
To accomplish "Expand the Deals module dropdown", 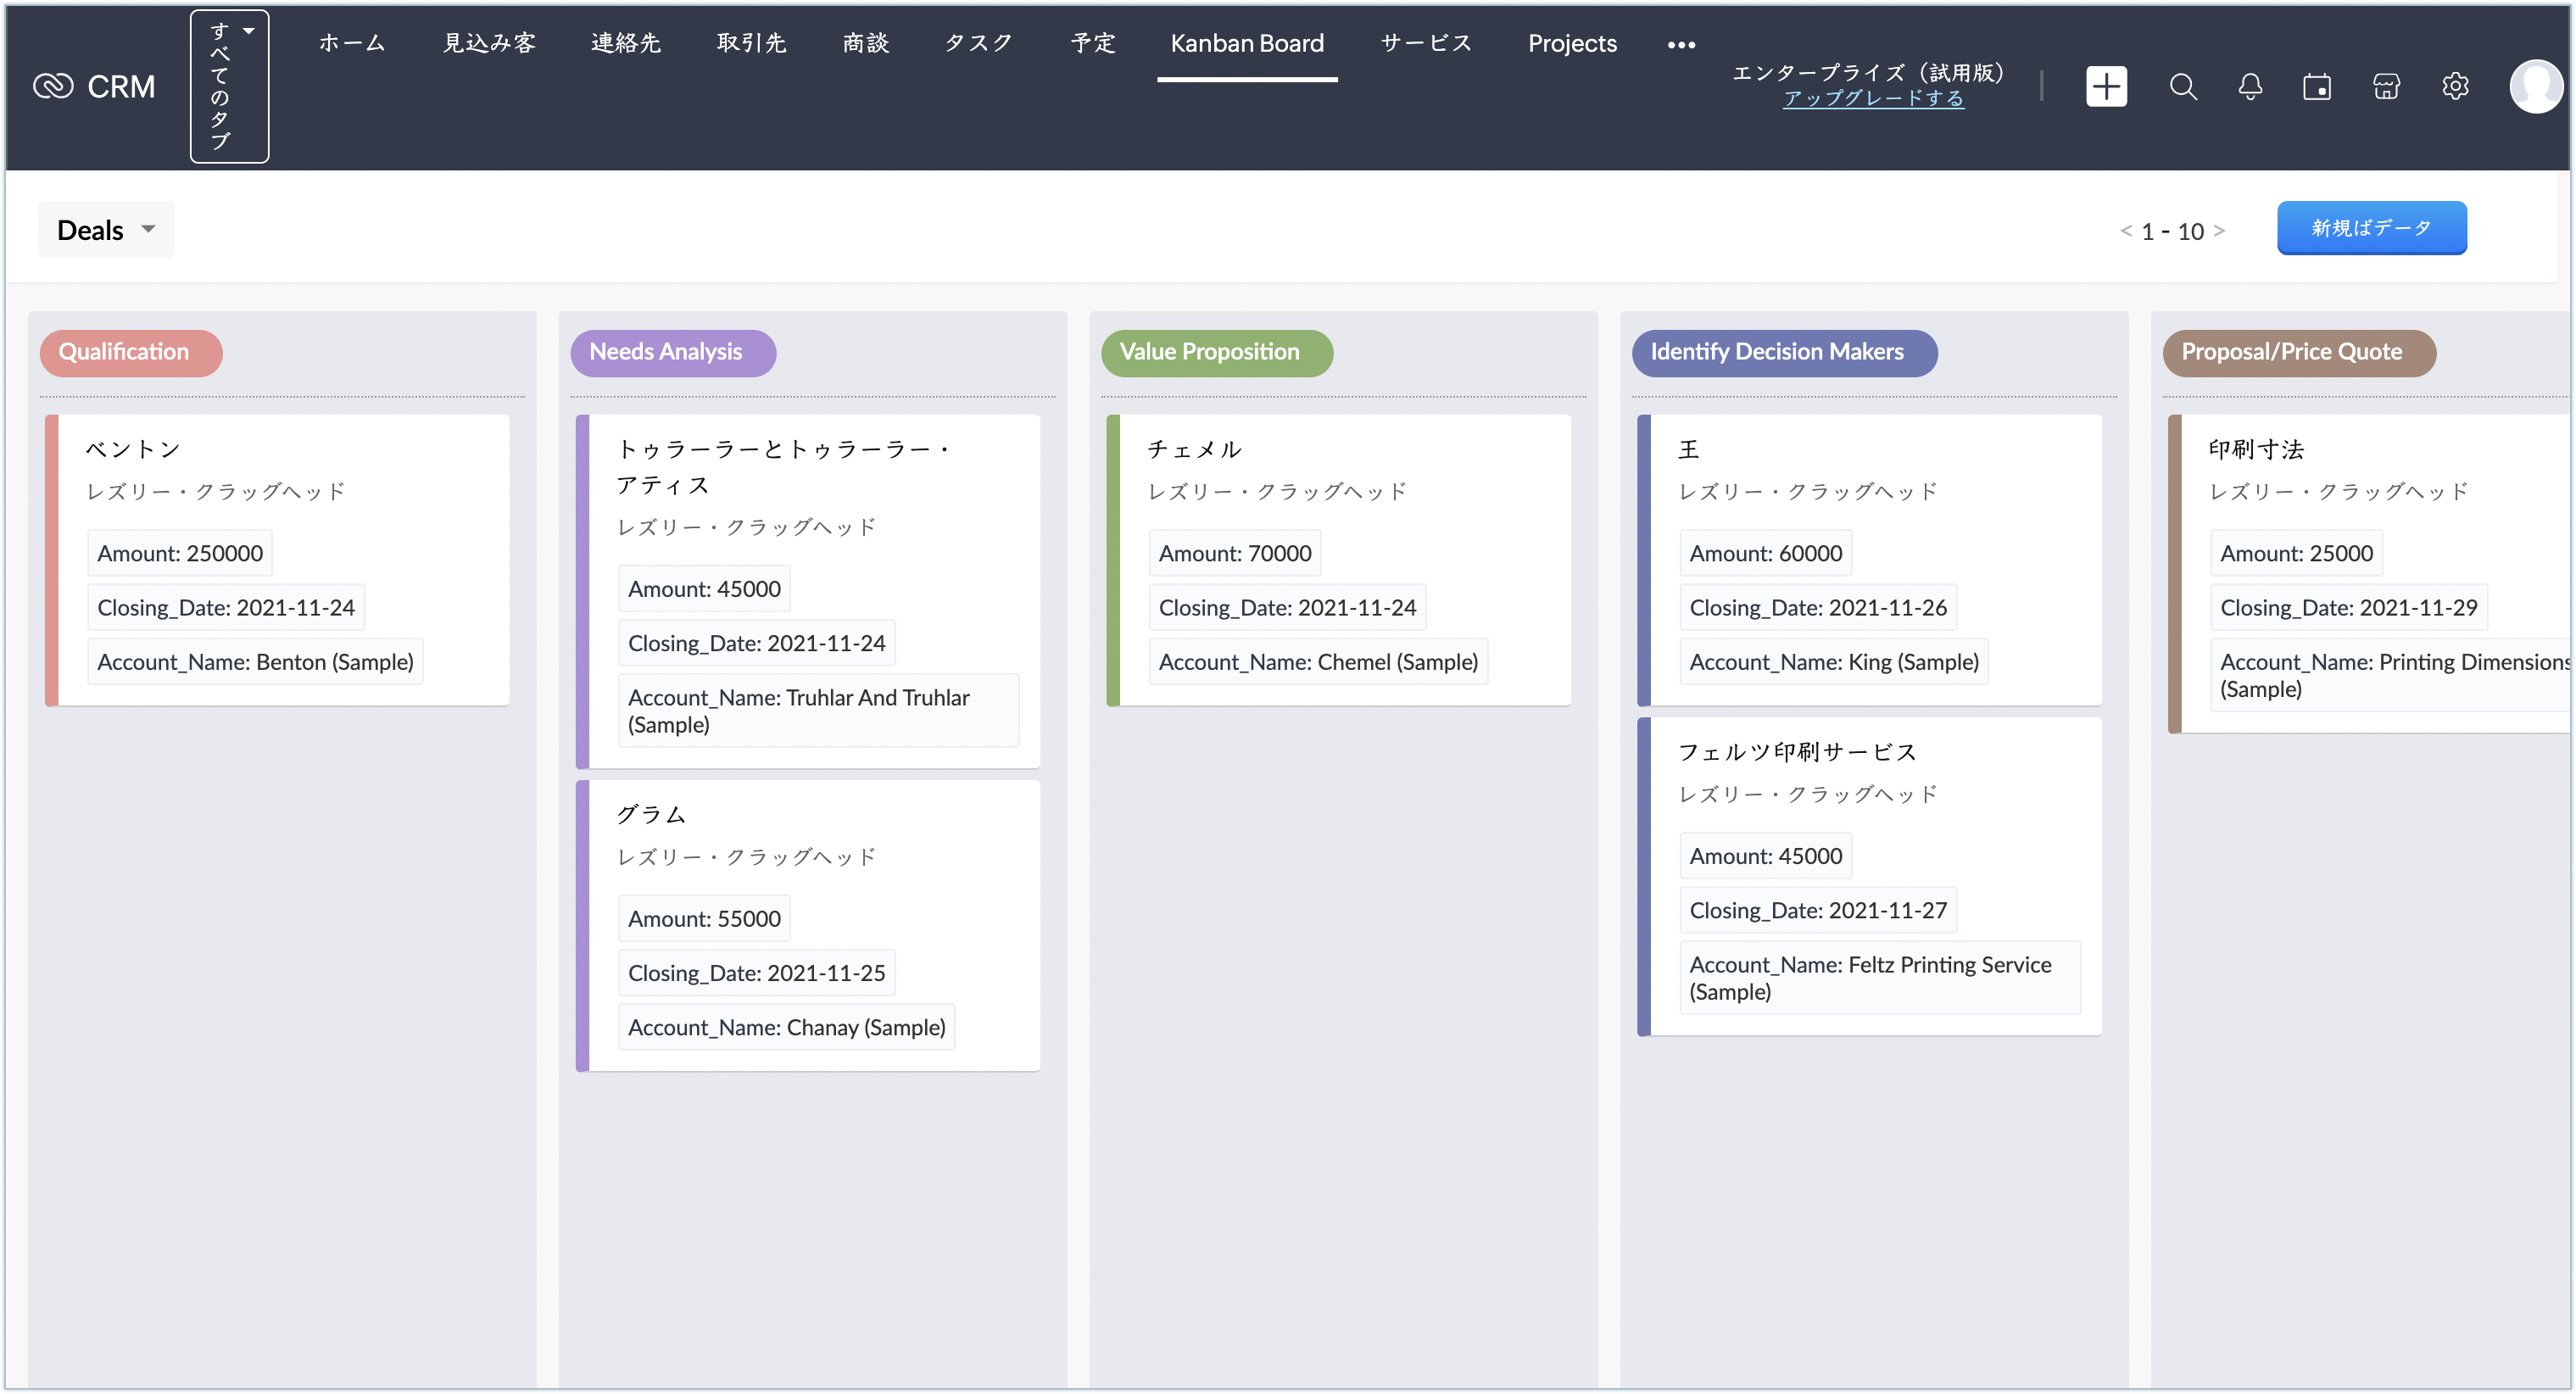I will pyautogui.click(x=106, y=230).
